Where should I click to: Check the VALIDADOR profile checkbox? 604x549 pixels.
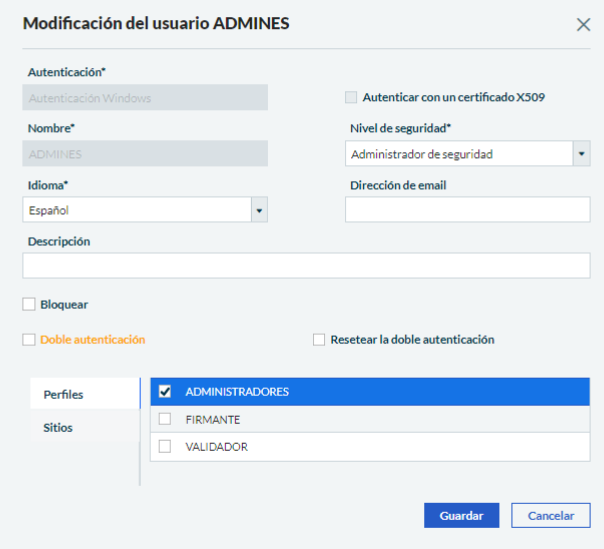pyautogui.click(x=165, y=447)
